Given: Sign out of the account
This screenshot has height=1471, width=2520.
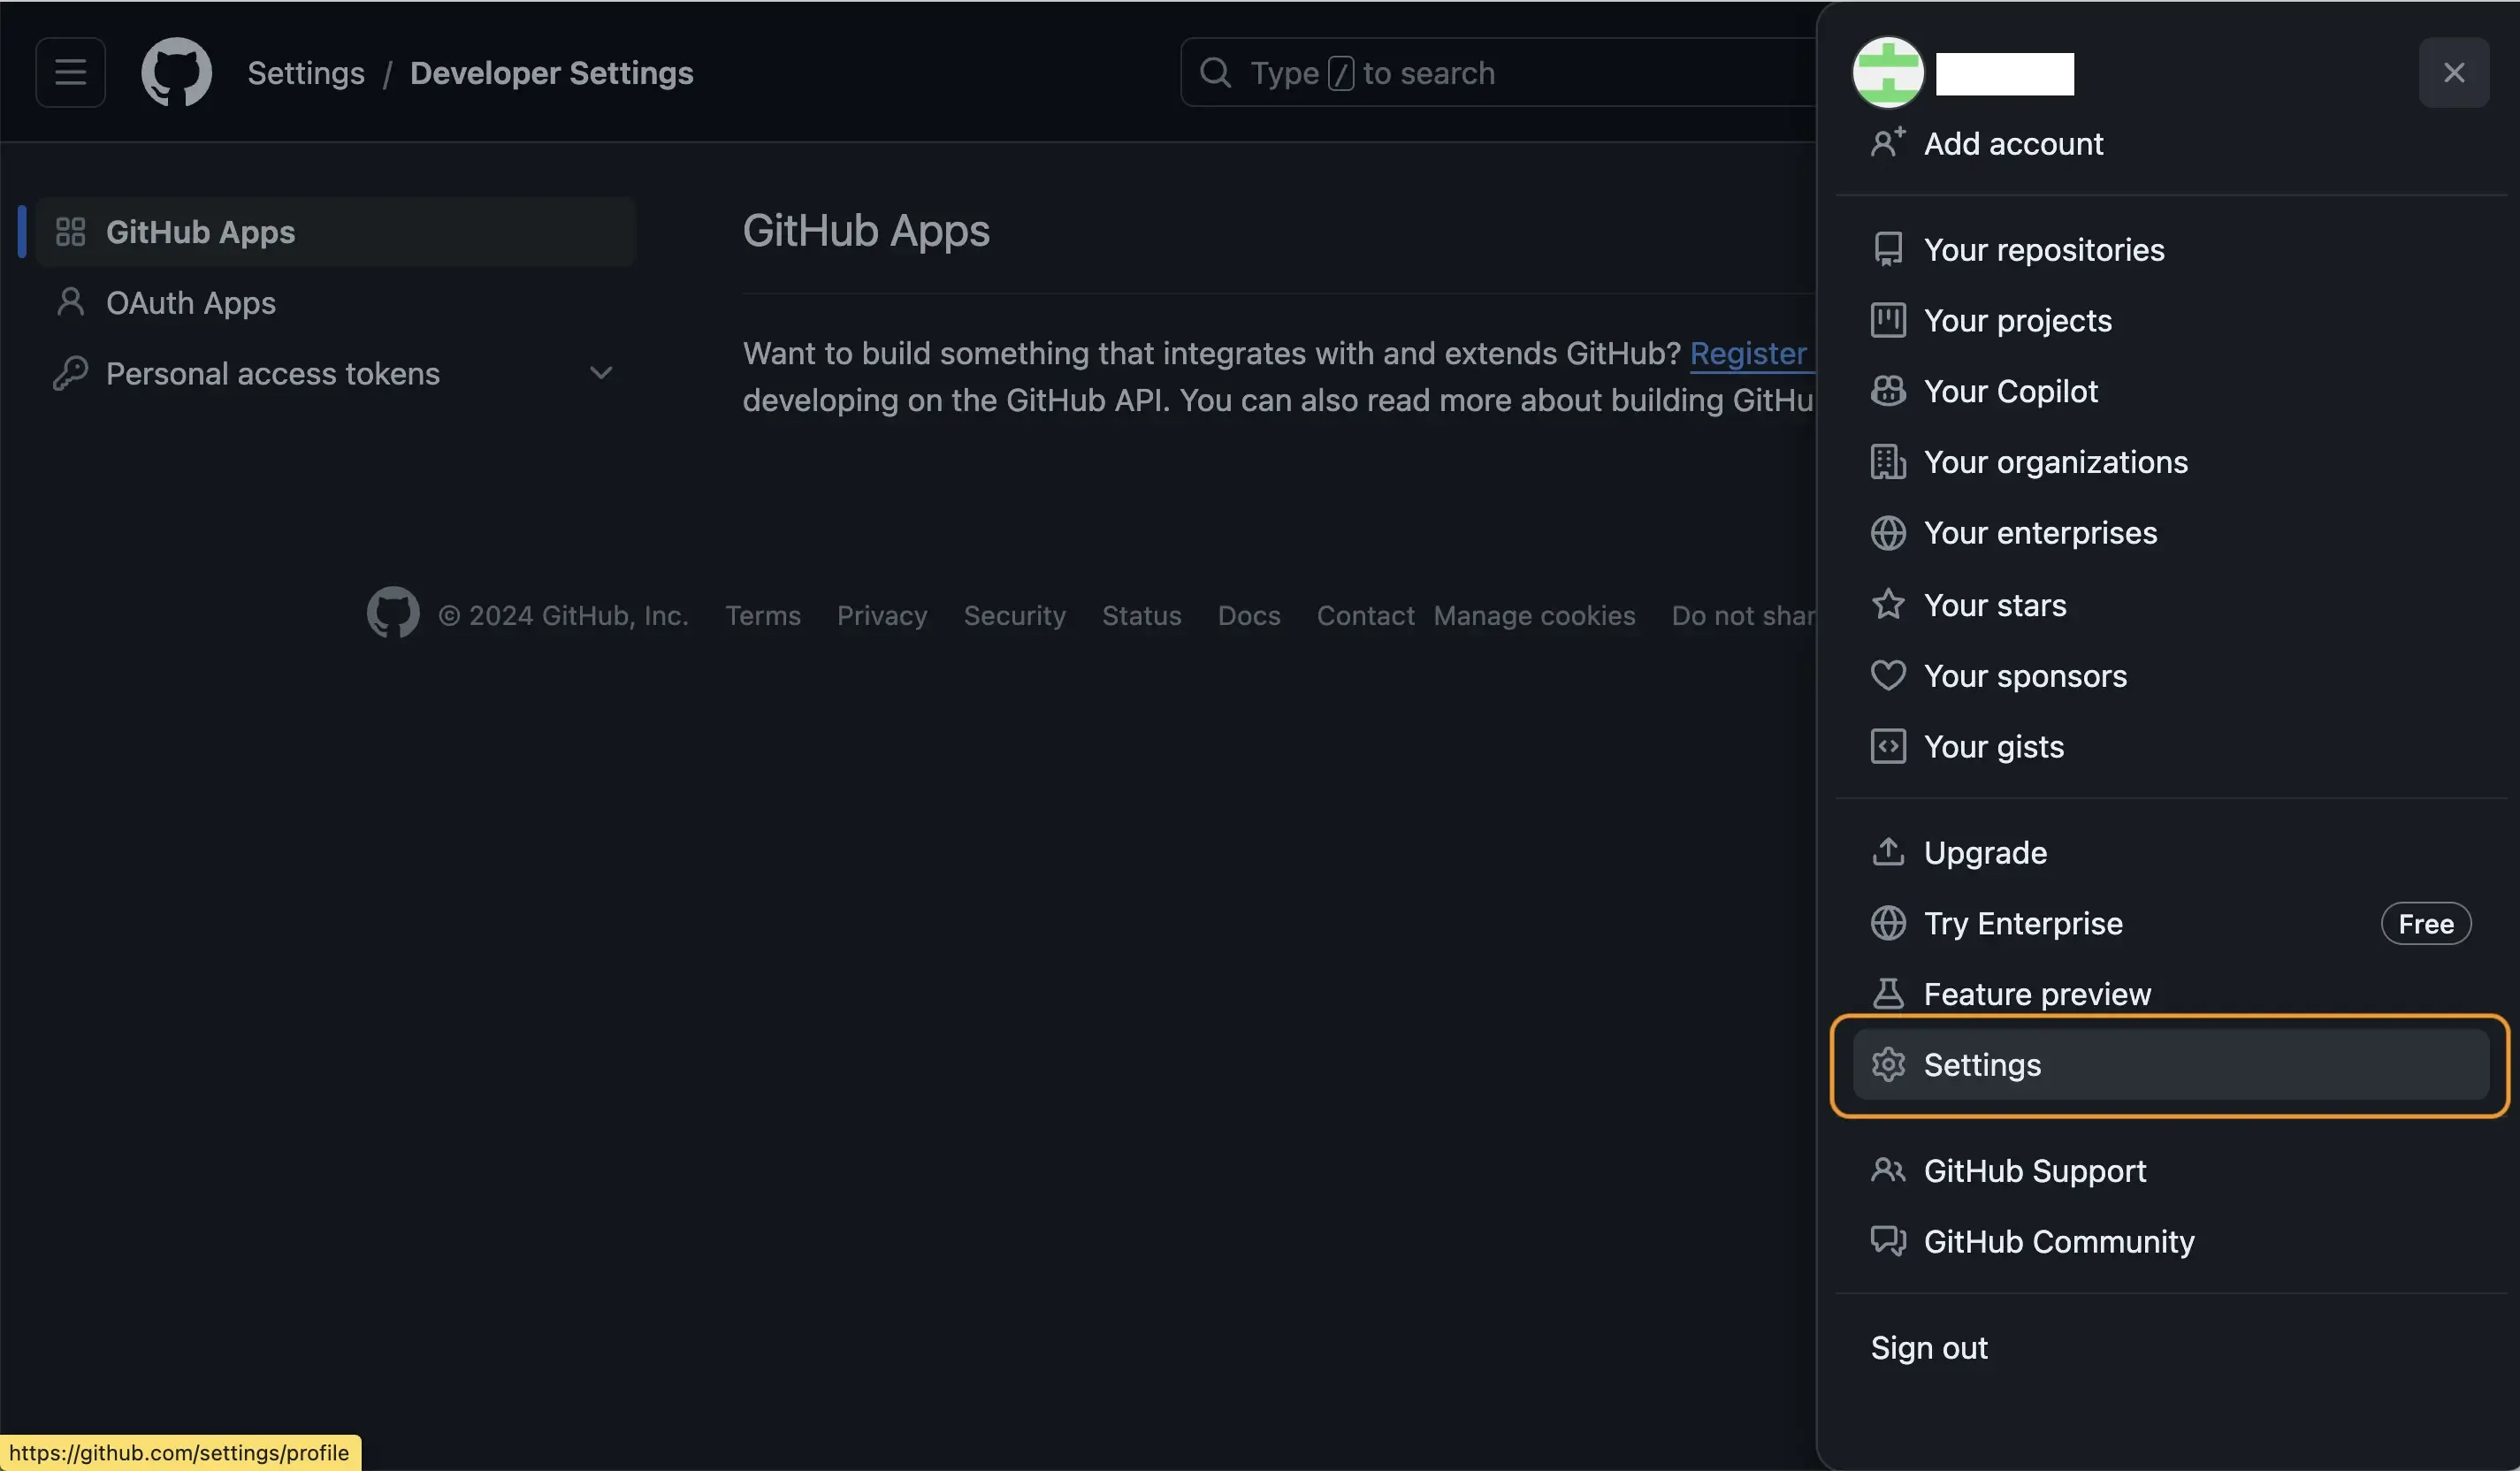Looking at the screenshot, I should pyautogui.click(x=2170, y=1347).
